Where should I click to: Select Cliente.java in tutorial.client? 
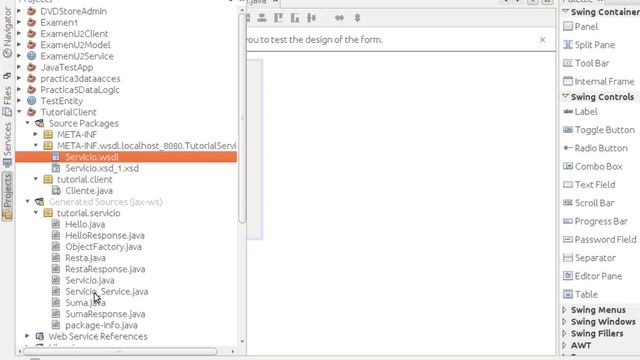(x=89, y=191)
